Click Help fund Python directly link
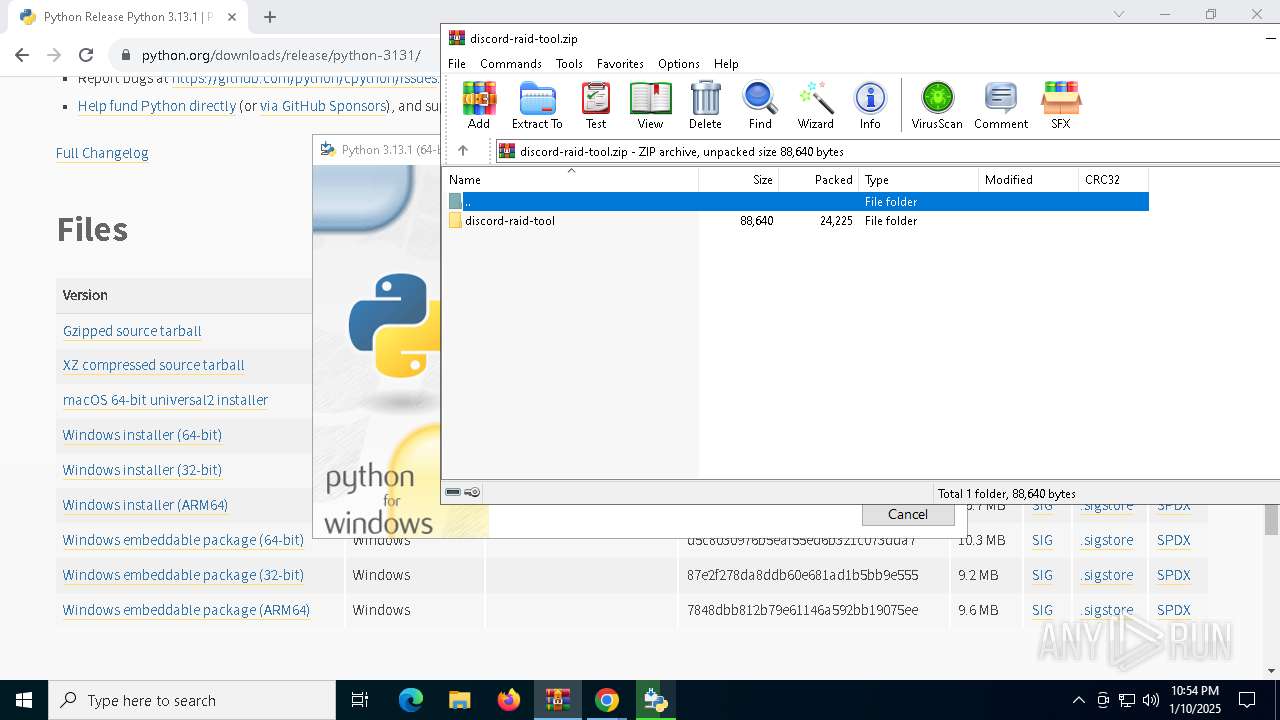The image size is (1280, 720). (157, 106)
